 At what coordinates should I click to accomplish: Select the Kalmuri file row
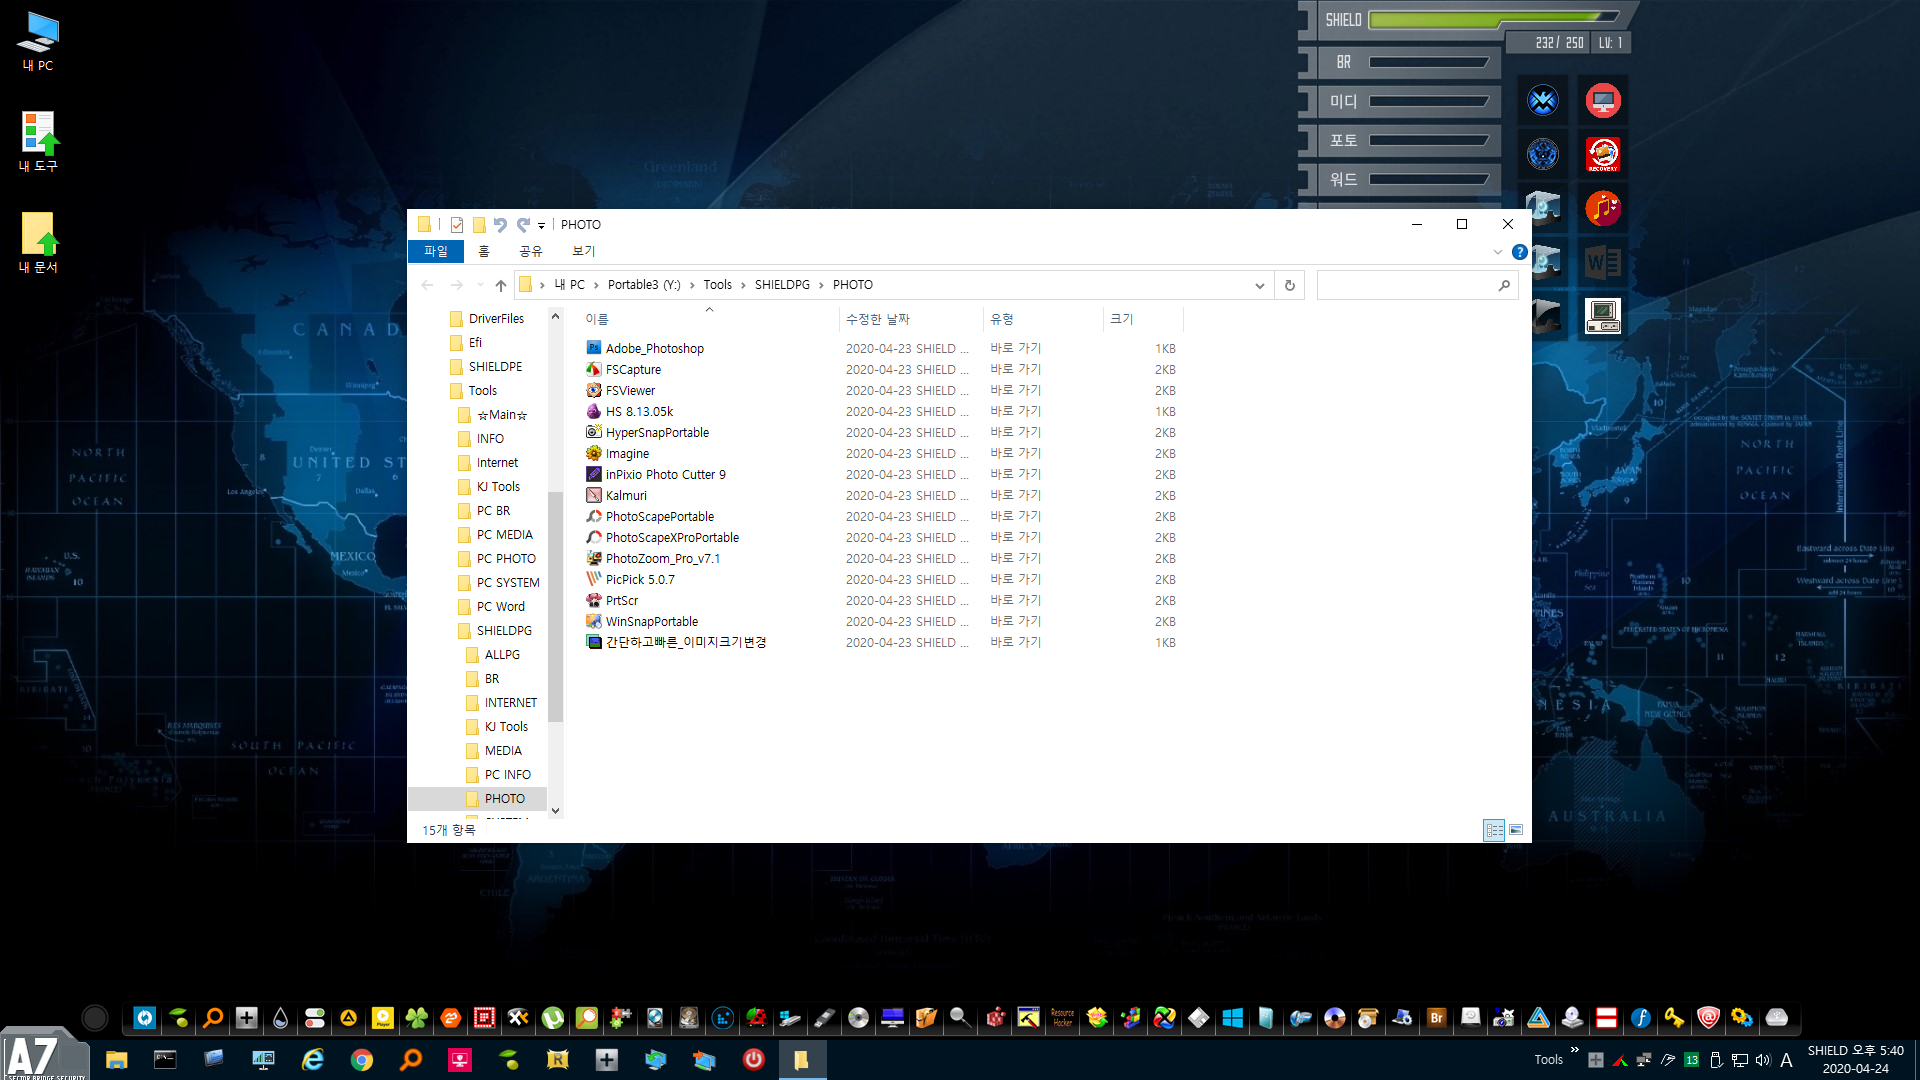tap(880, 495)
